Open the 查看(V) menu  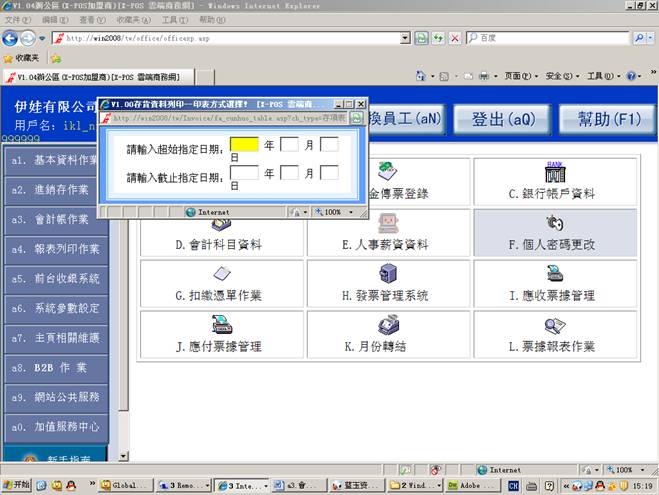[x=92, y=20]
